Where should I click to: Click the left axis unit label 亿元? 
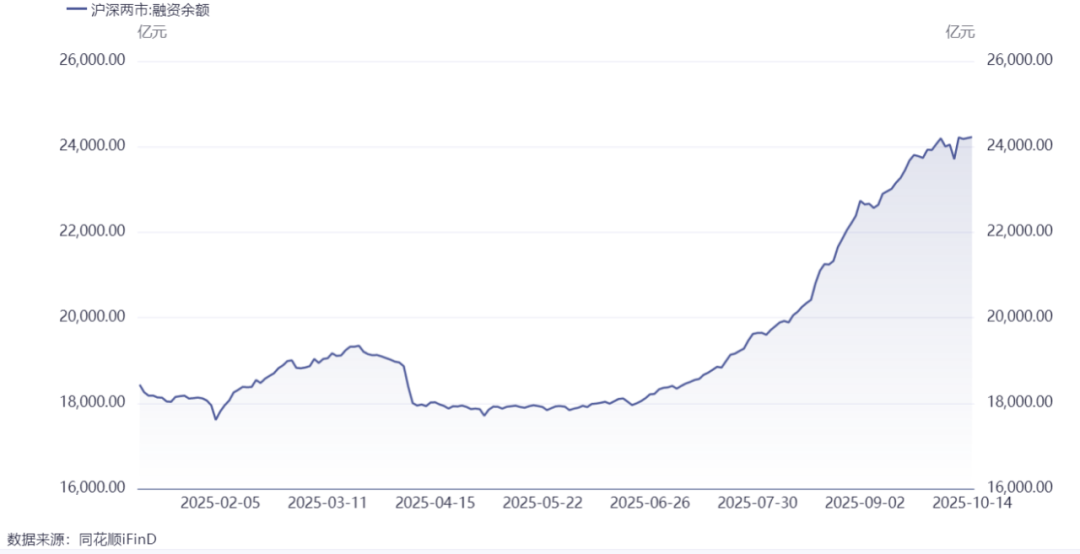pyautogui.click(x=152, y=32)
